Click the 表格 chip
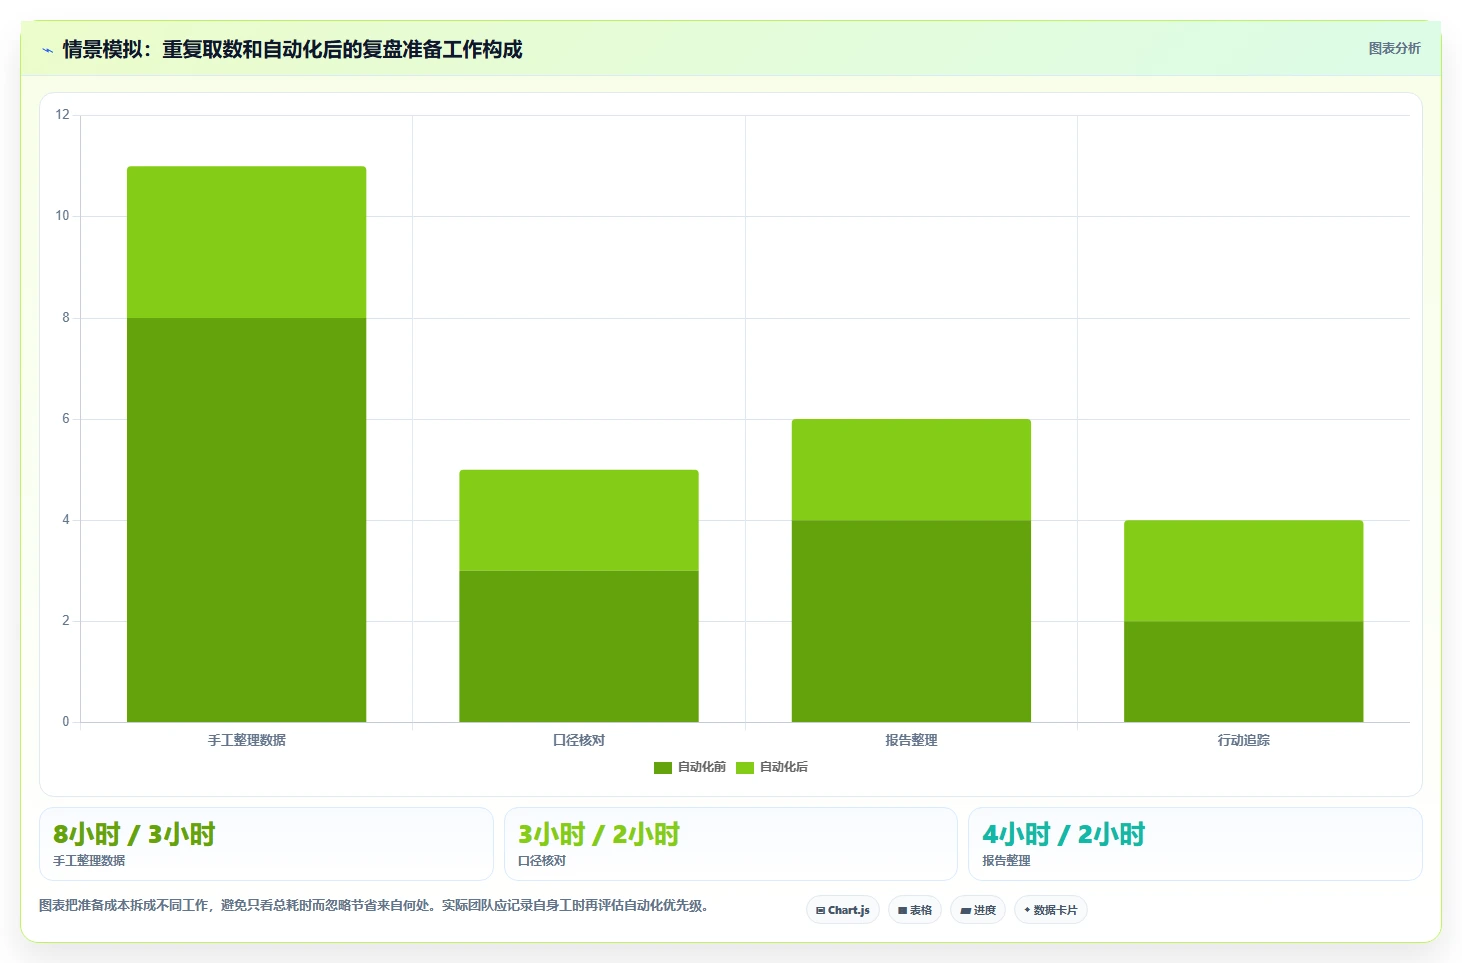This screenshot has height=963, width=1462. (915, 910)
